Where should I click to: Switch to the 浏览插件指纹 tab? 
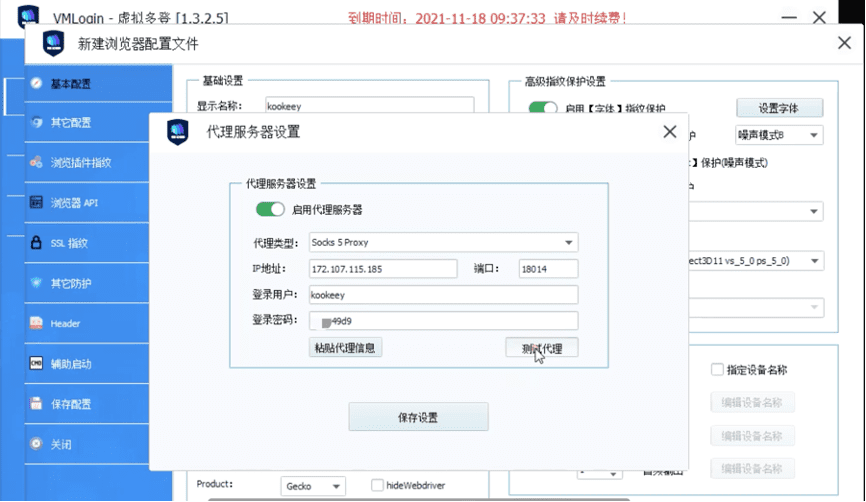point(87,162)
